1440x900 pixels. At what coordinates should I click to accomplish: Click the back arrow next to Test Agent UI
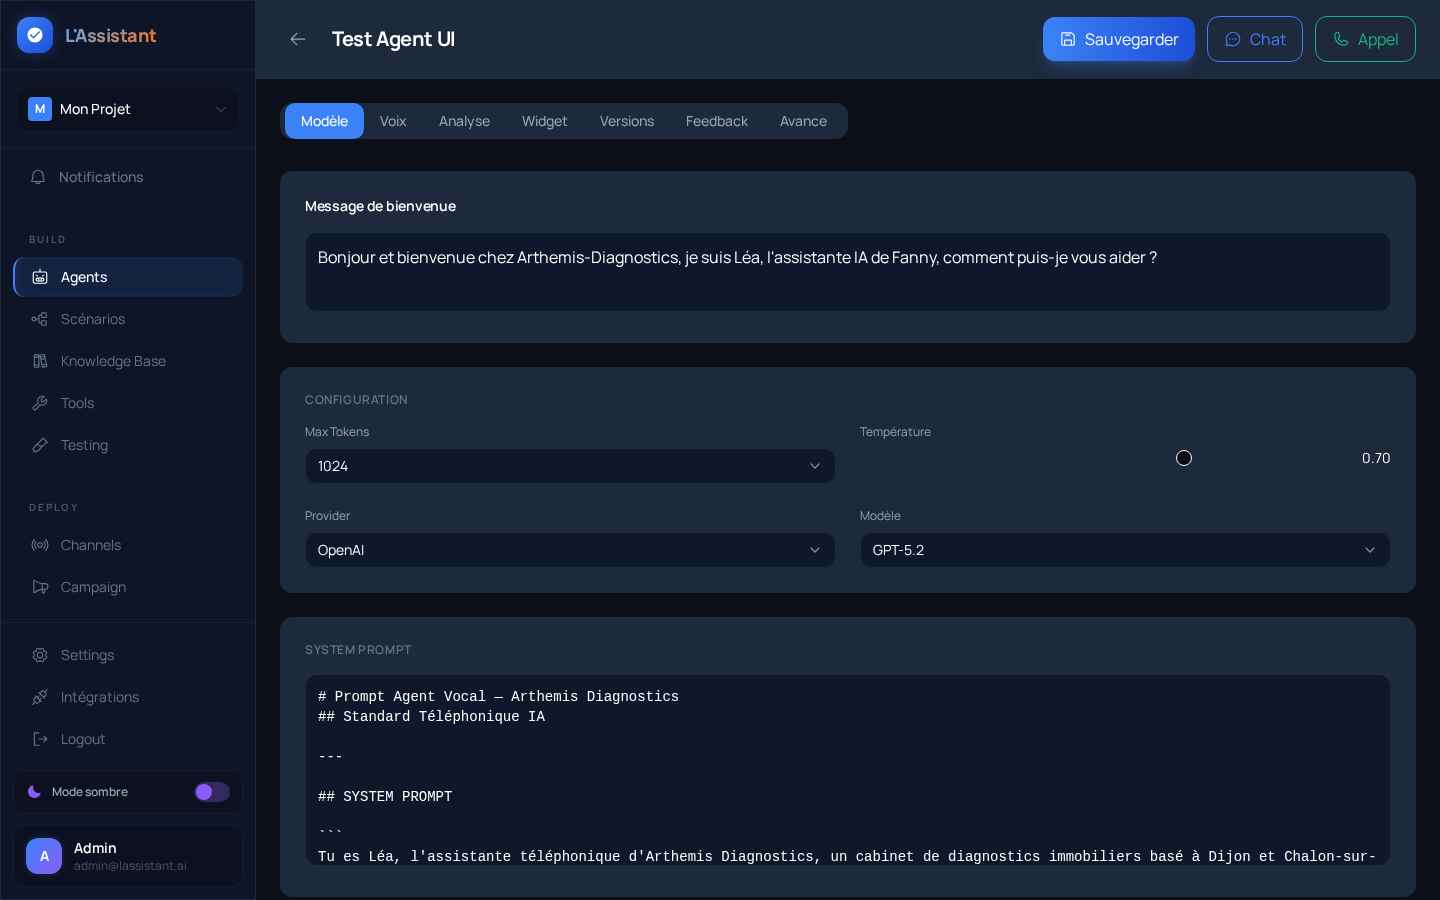click(298, 39)
